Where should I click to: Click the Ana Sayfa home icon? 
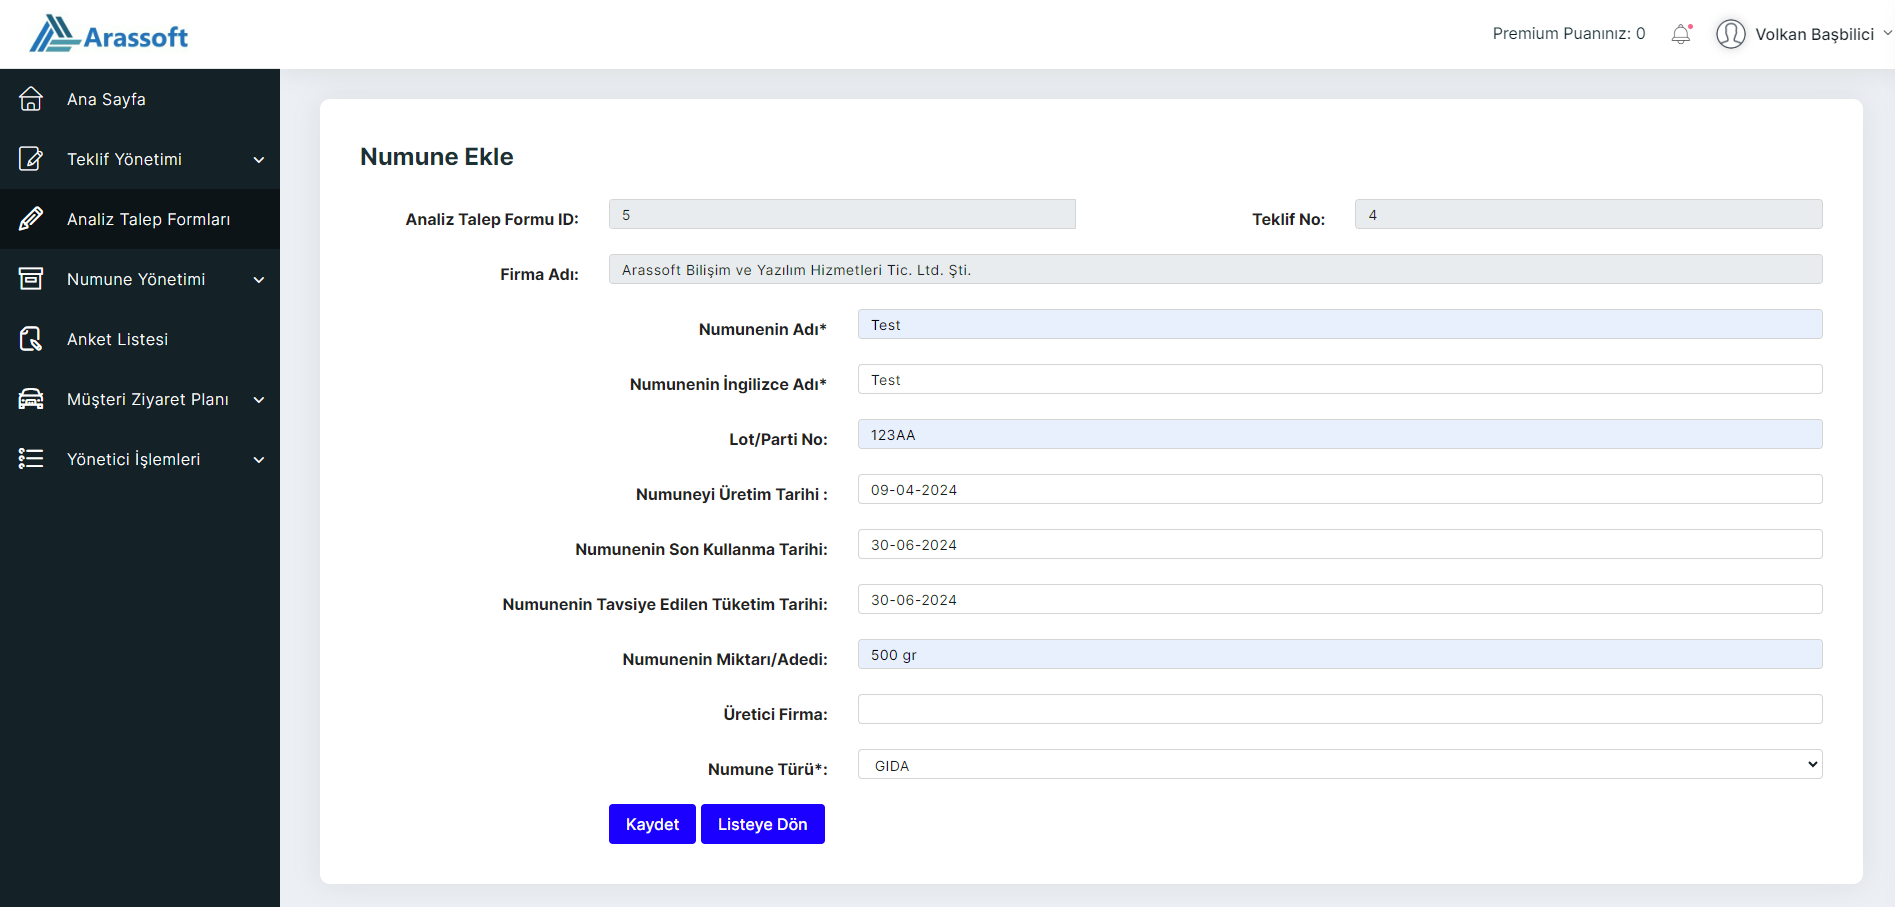coord(31,99)
